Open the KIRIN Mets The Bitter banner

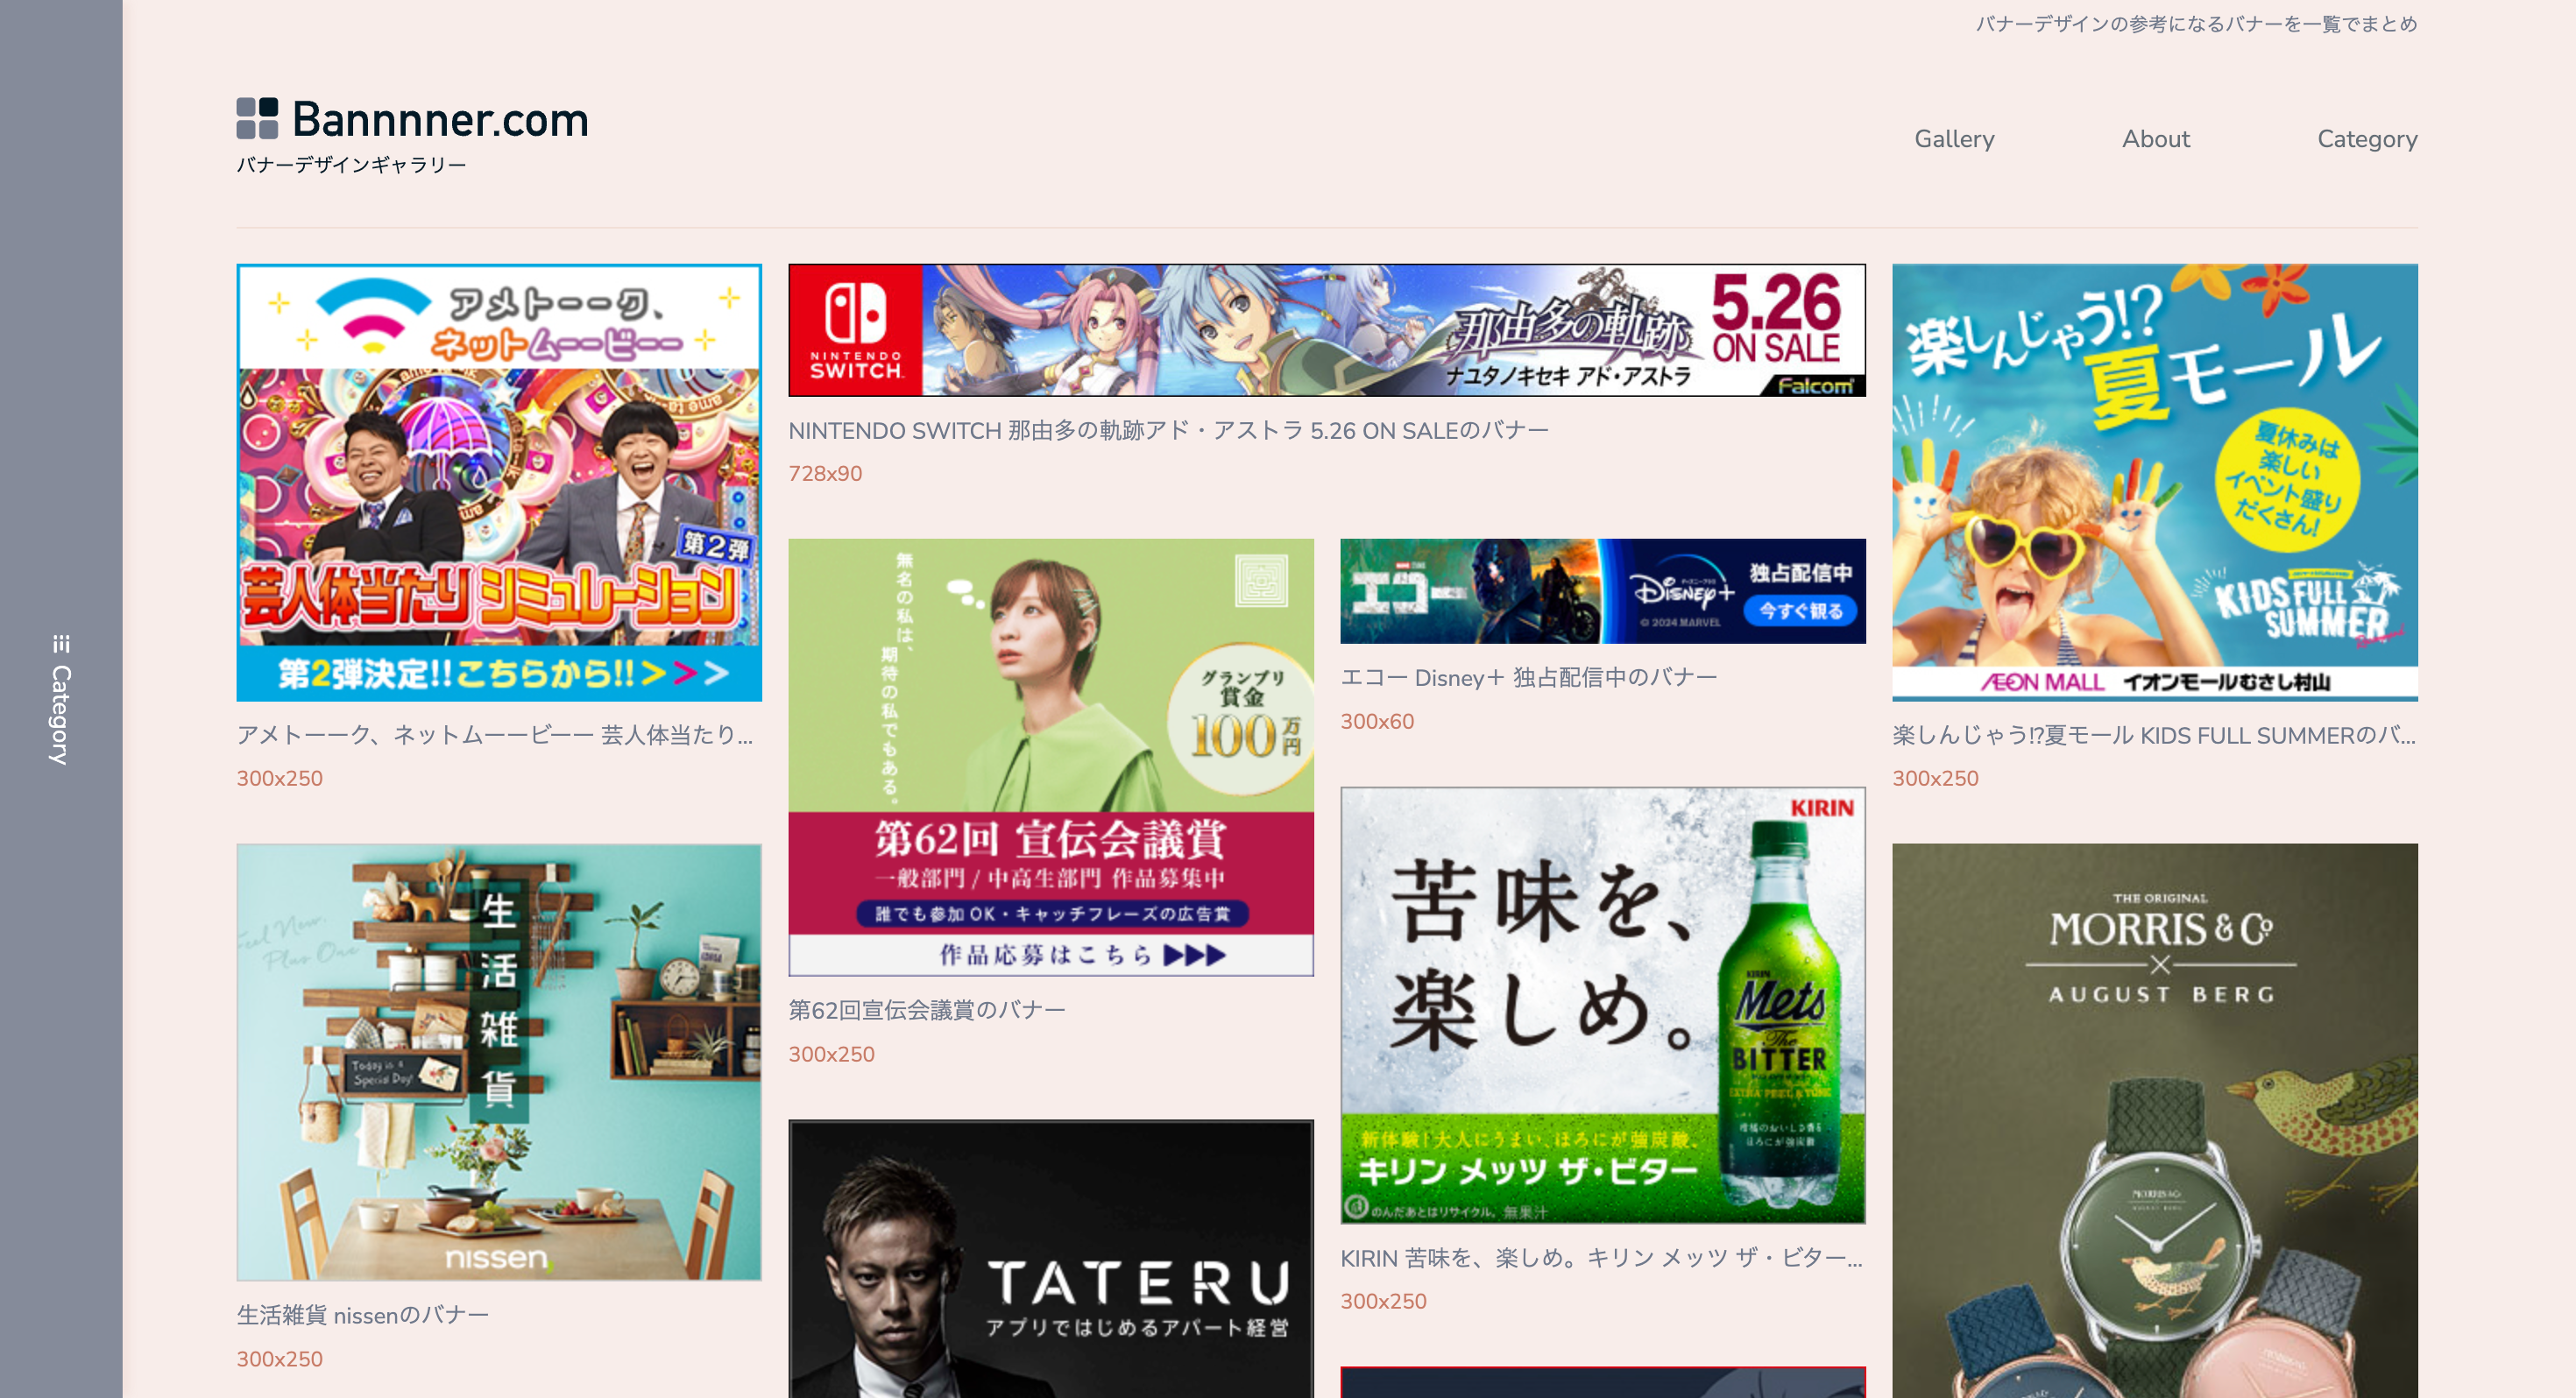pyautogui.click(x=1602, y=1004)
